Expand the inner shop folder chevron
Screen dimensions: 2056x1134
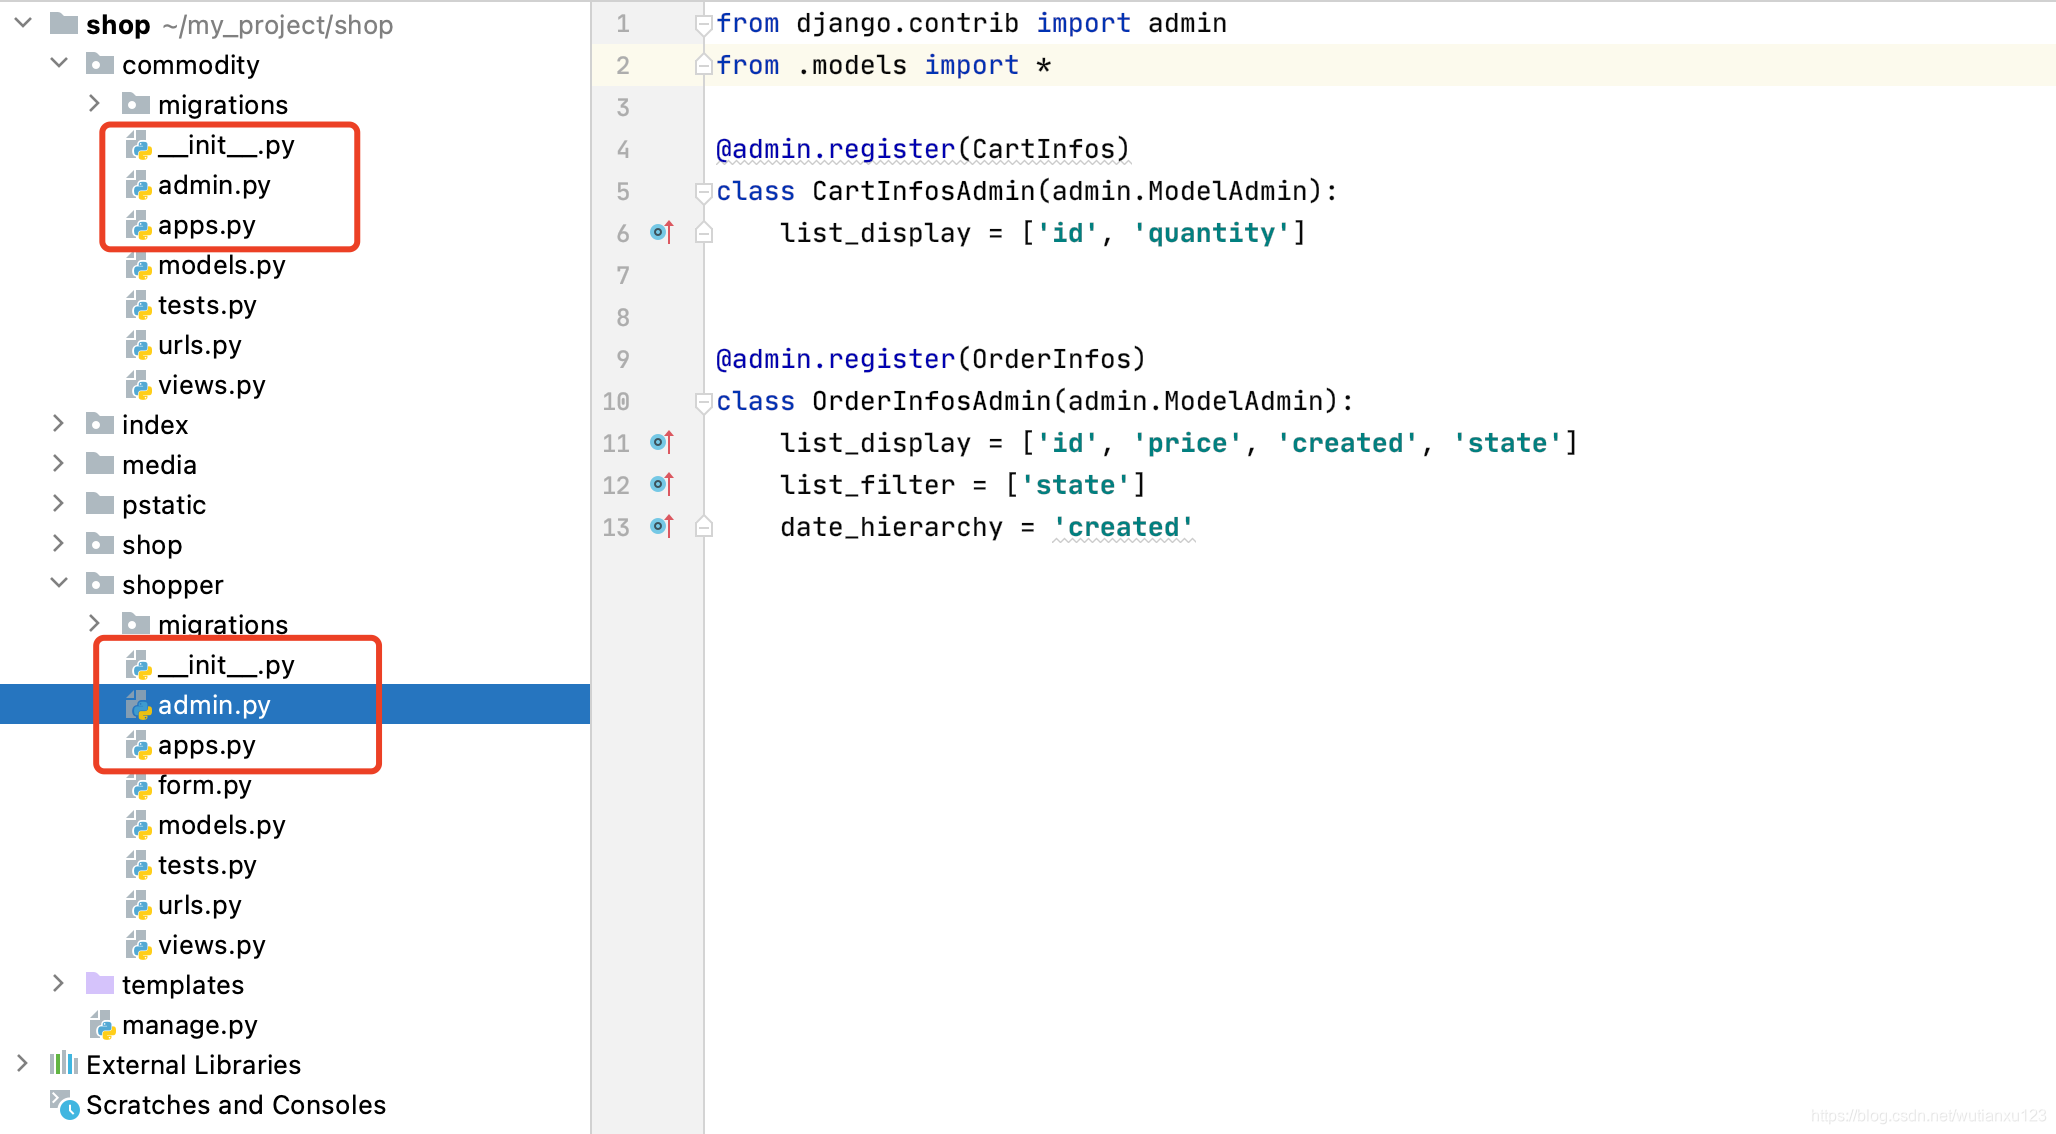click(x=59, y=543)
